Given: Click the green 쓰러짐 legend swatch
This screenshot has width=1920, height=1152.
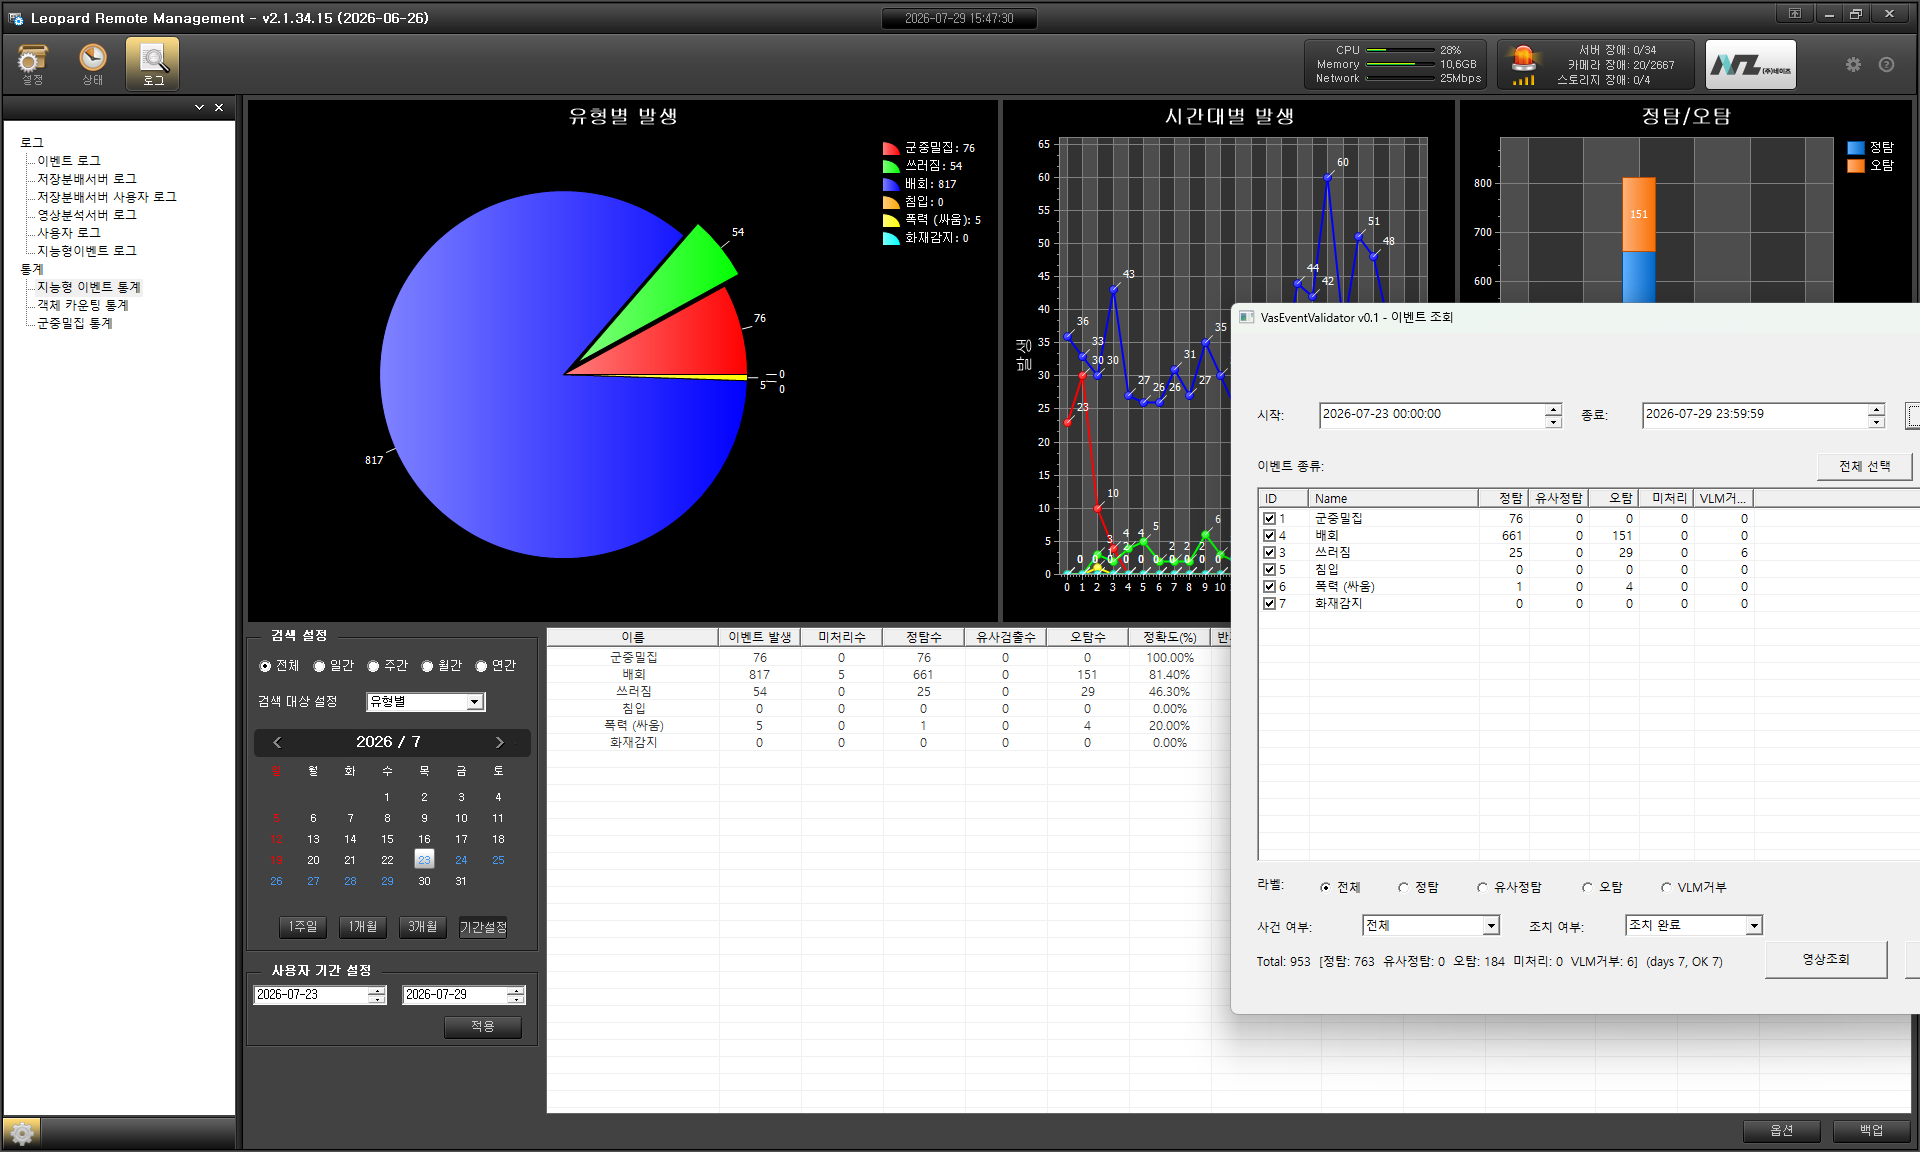Looking at the screenshot, I should (x=891, y=166).
